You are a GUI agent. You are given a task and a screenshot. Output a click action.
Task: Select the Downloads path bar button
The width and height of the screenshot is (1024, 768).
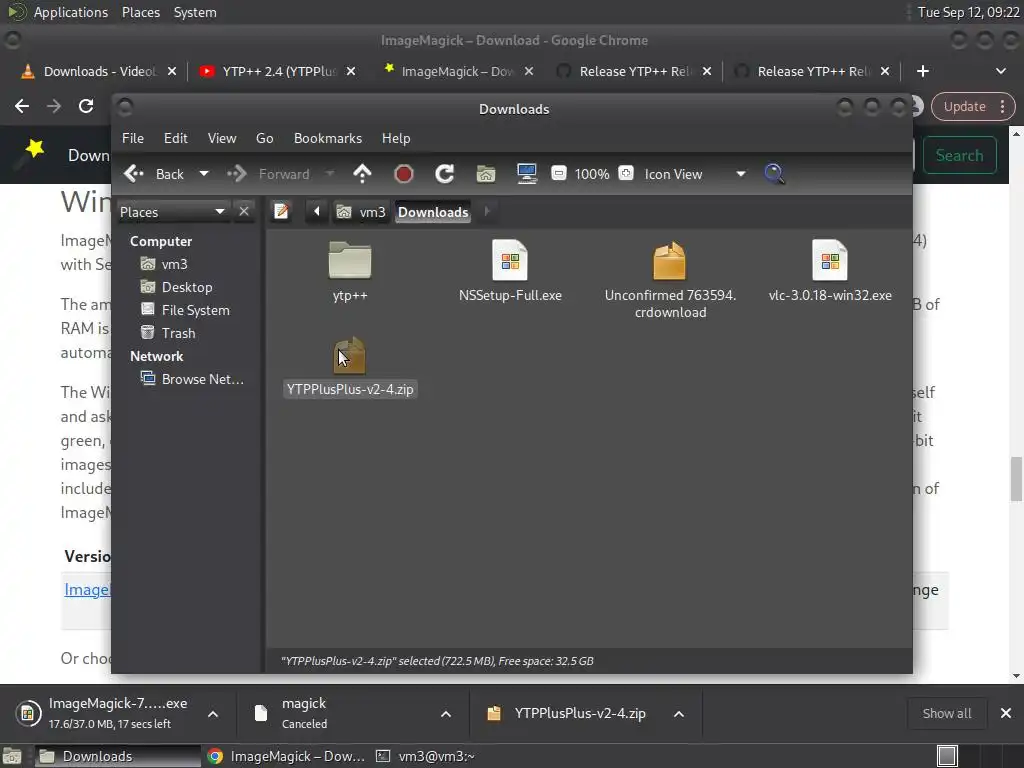(433, 212)
